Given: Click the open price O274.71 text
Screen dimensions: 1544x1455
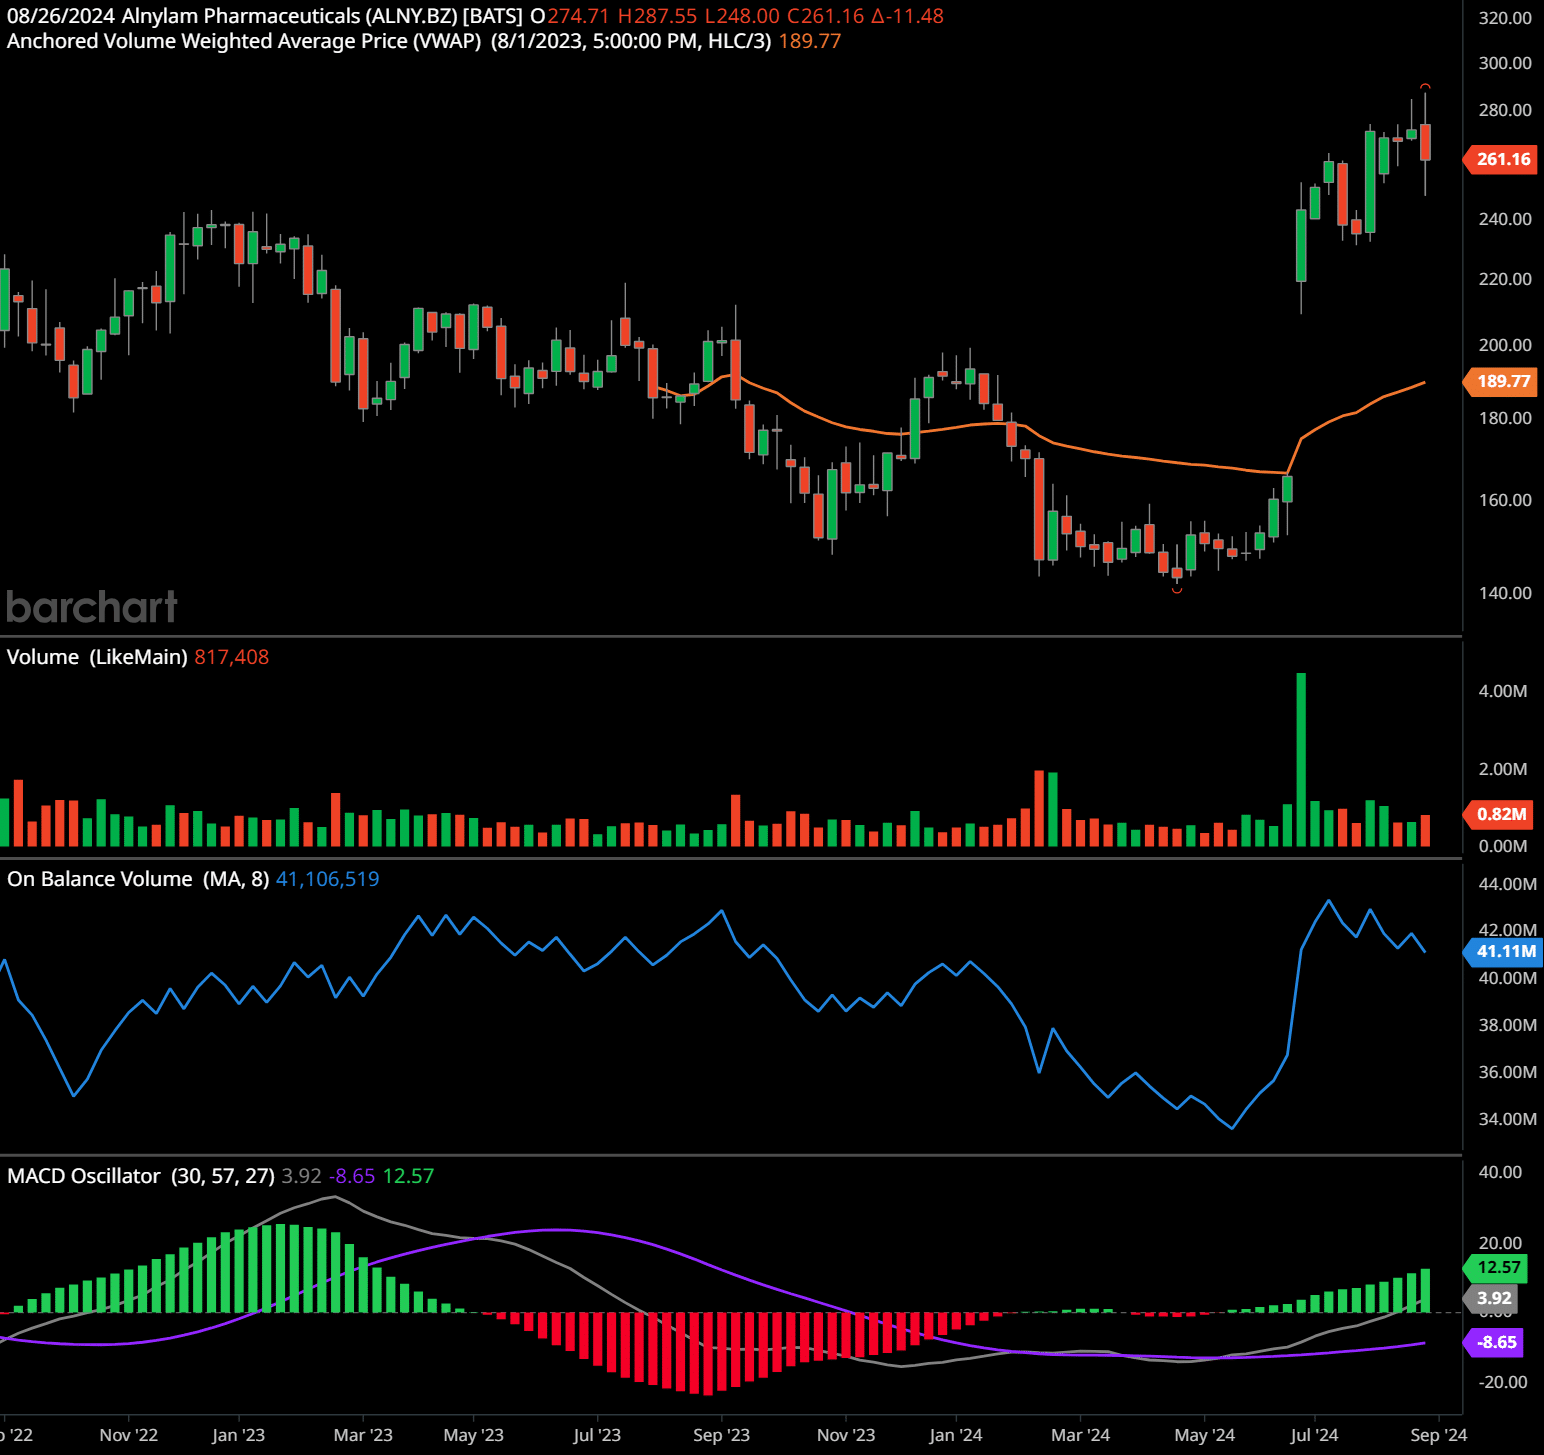Looking at the screenshot, I should pos(570,16).
